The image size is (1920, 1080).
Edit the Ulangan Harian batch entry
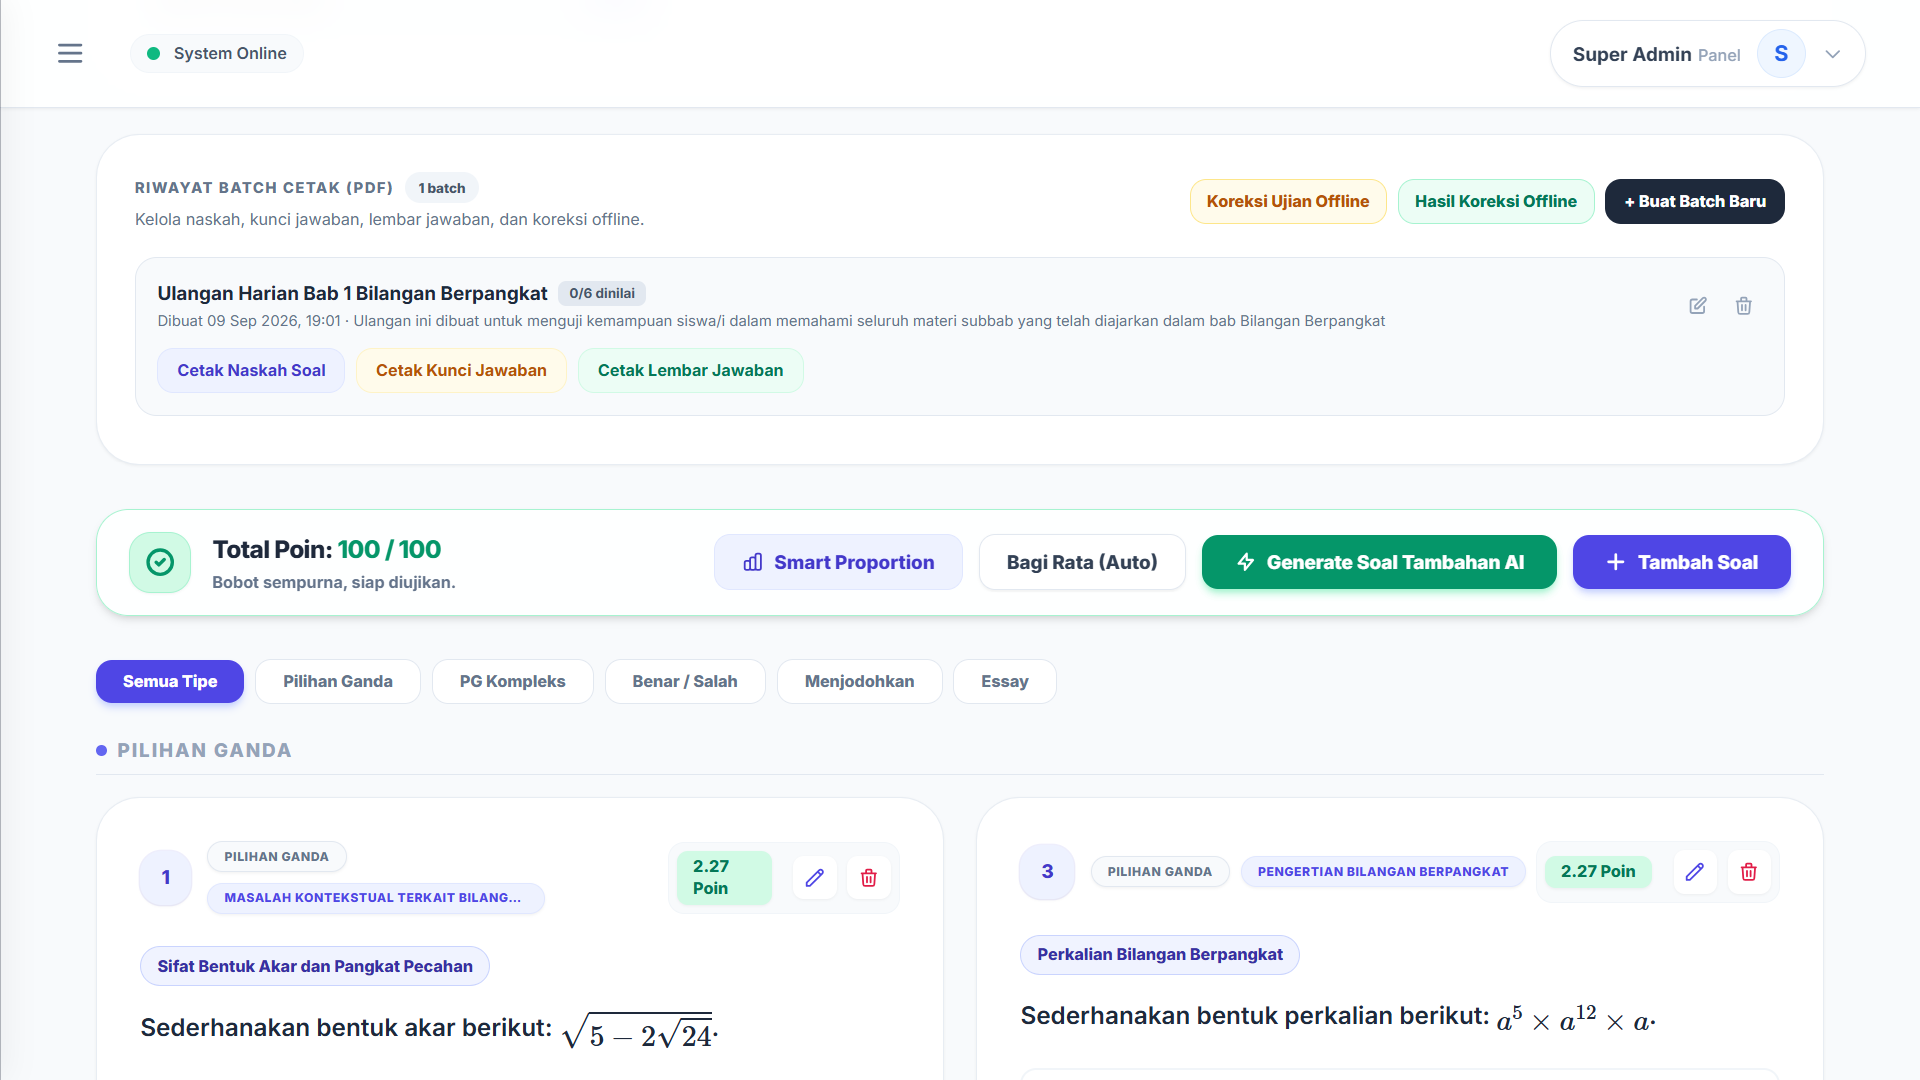click(1698, 306)
